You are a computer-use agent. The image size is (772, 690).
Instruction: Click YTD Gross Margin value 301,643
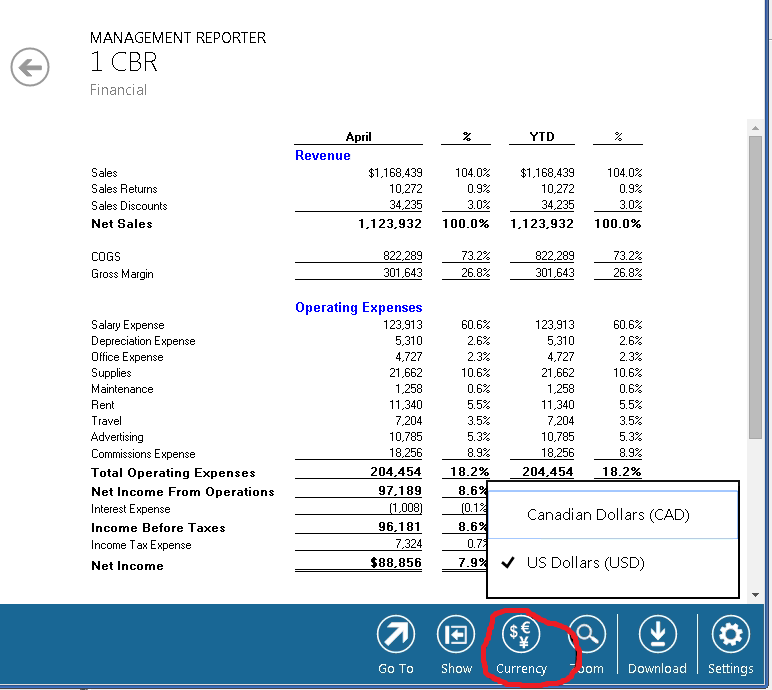pos(554,273)
